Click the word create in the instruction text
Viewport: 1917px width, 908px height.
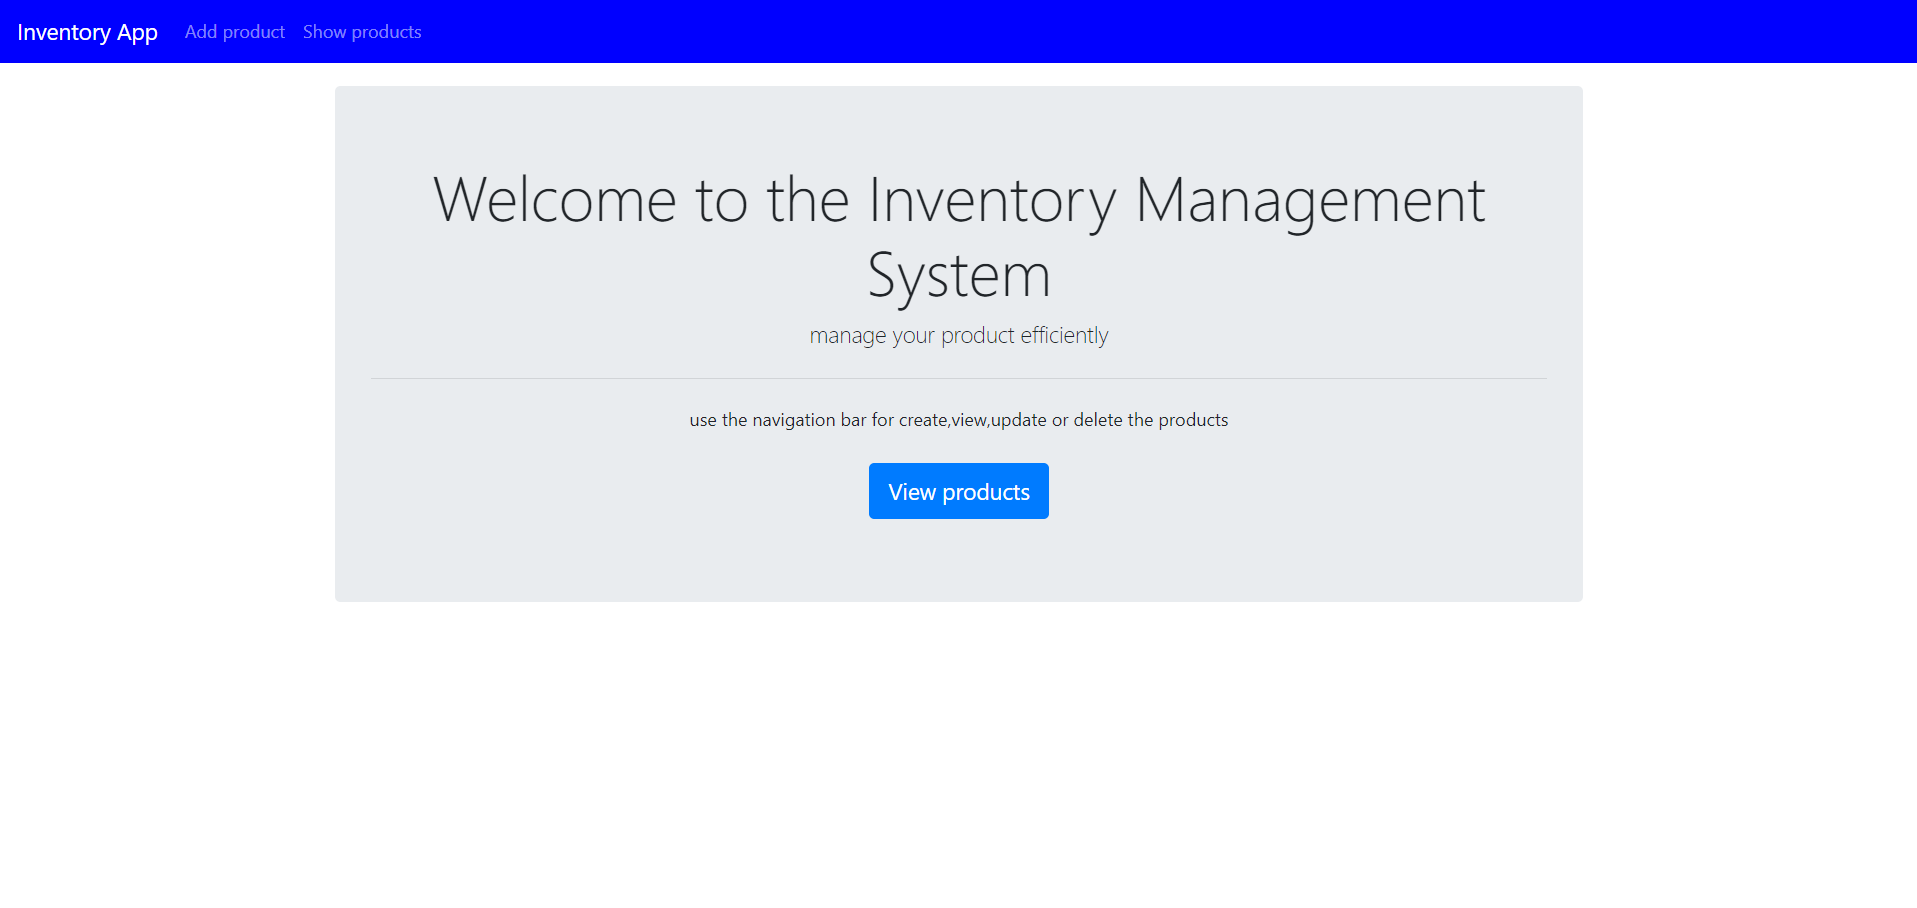coord(922,420)
